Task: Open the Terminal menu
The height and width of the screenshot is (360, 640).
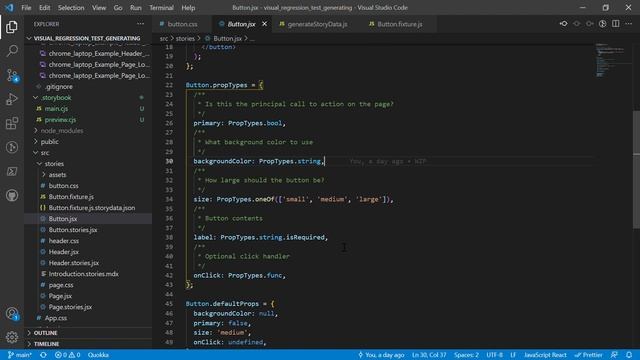Action: coord(161,8)
